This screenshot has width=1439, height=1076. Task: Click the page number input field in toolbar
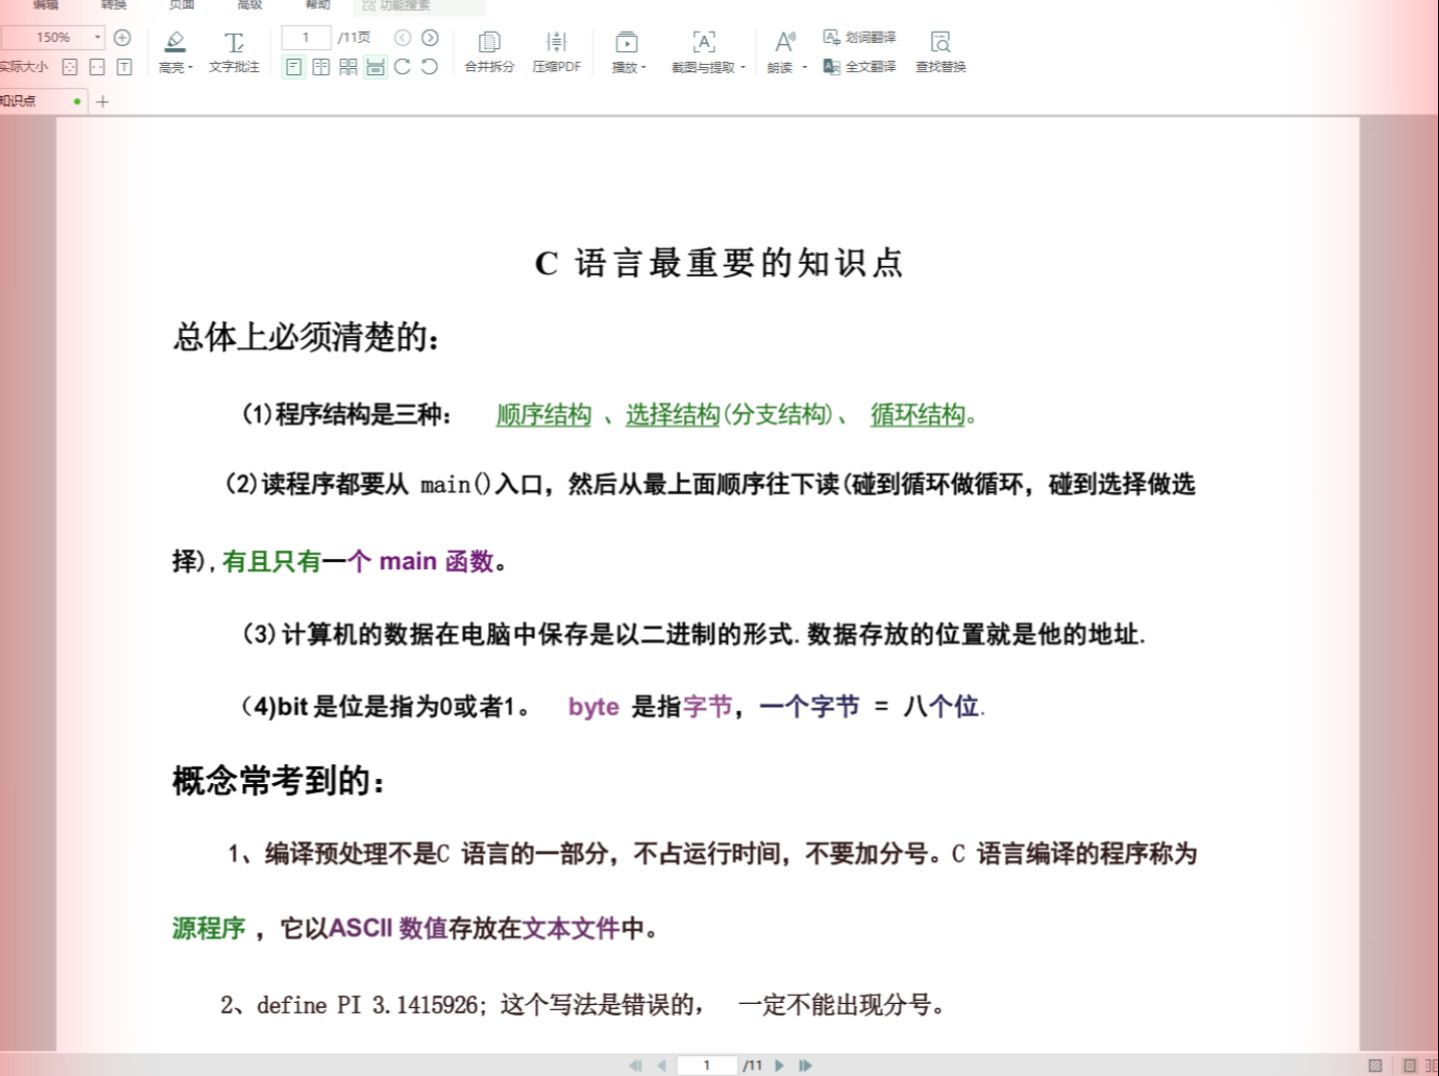click(x=306, y=37)
